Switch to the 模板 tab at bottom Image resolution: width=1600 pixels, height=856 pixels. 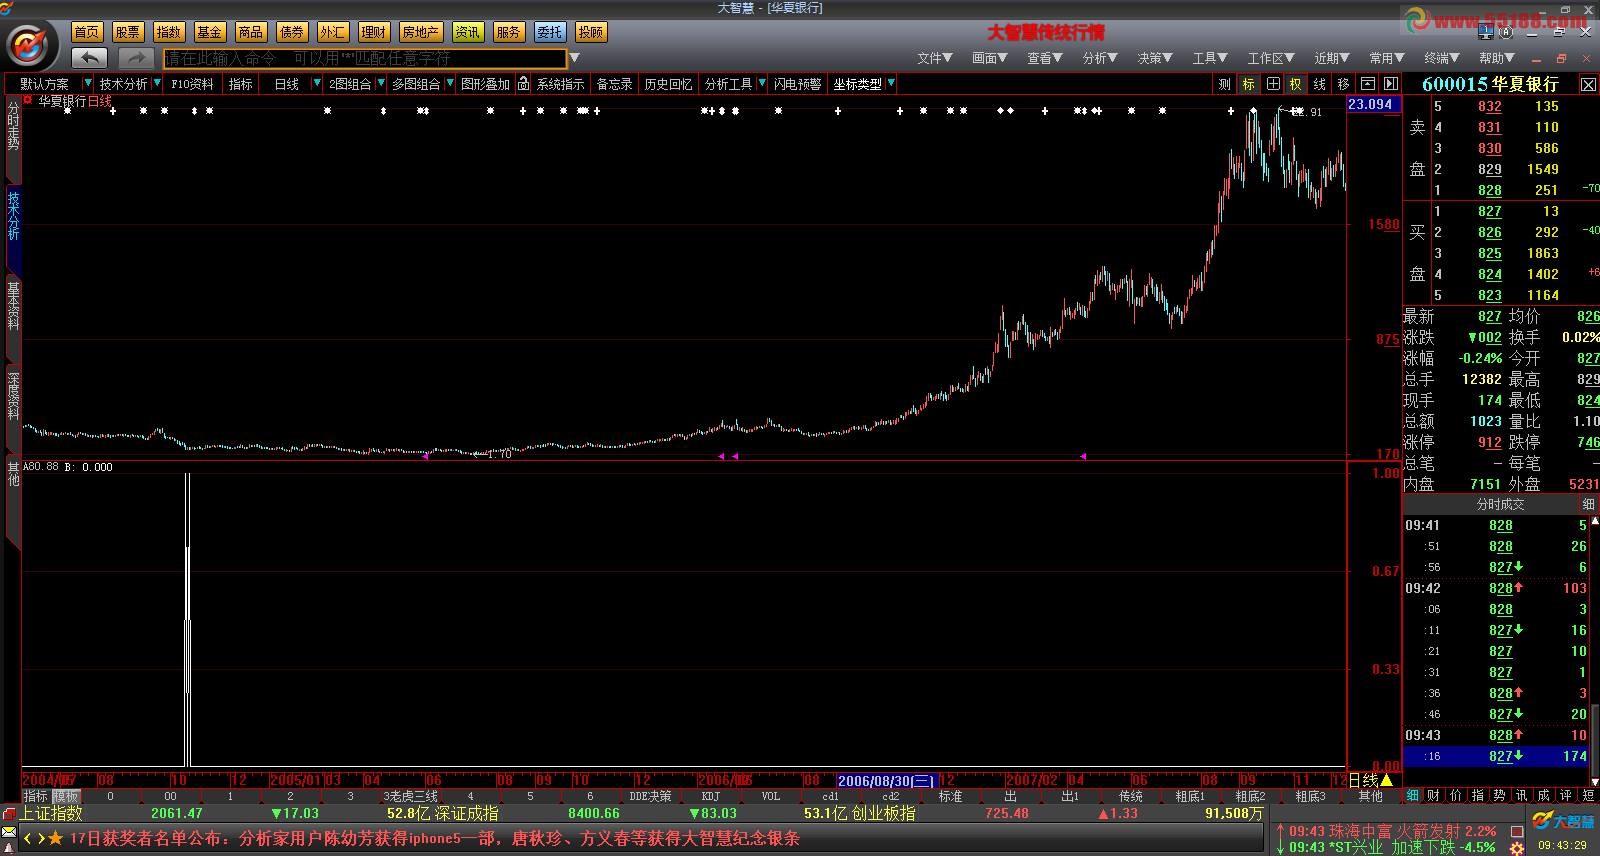(66, 796)
